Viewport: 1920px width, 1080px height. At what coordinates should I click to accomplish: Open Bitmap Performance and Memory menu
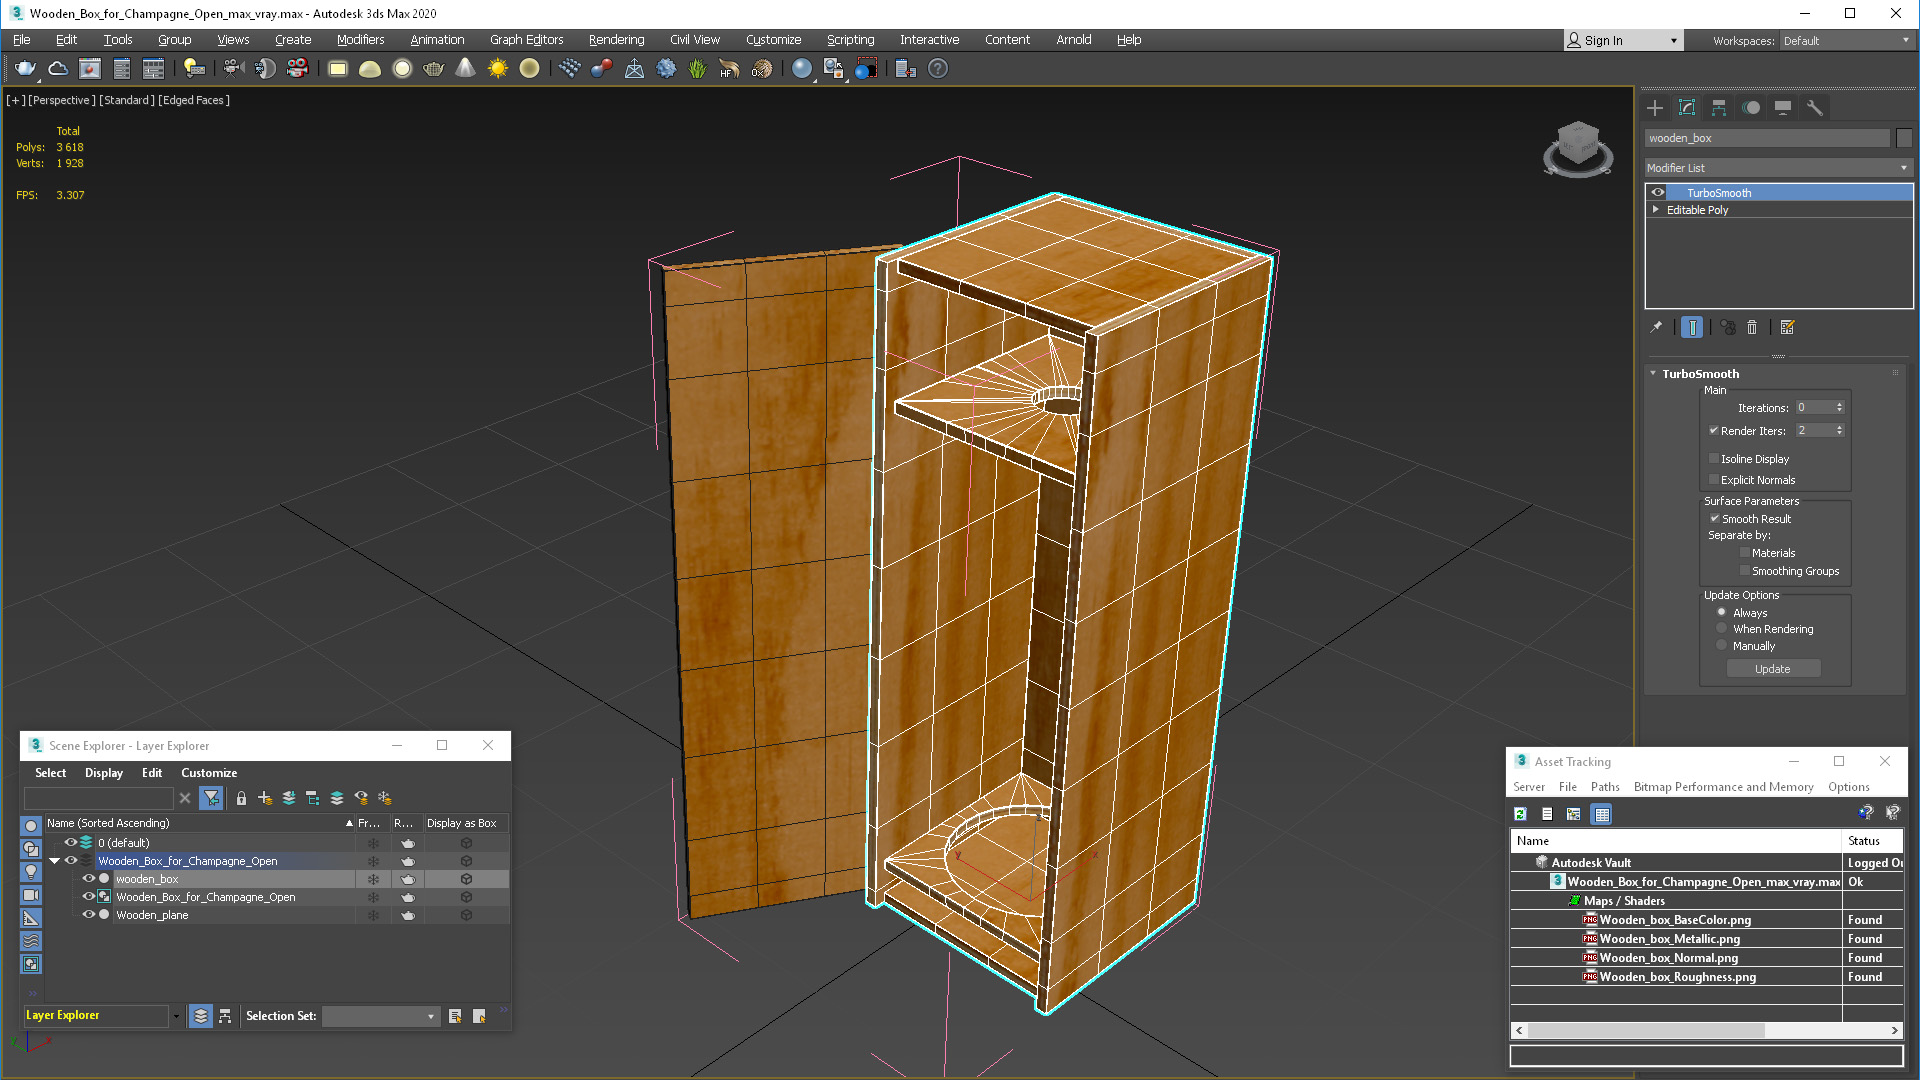1723,787
